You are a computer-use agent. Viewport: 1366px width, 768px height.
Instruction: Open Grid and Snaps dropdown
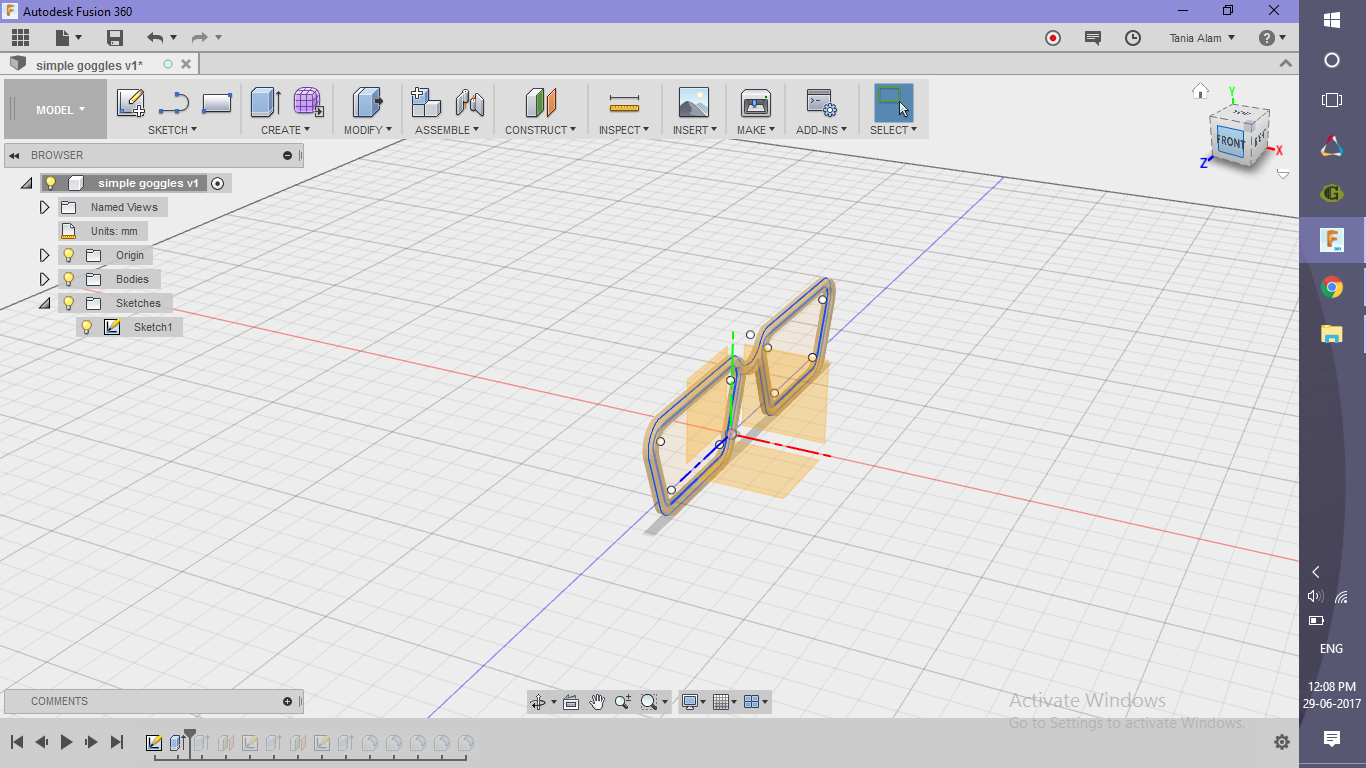[727, 702]
